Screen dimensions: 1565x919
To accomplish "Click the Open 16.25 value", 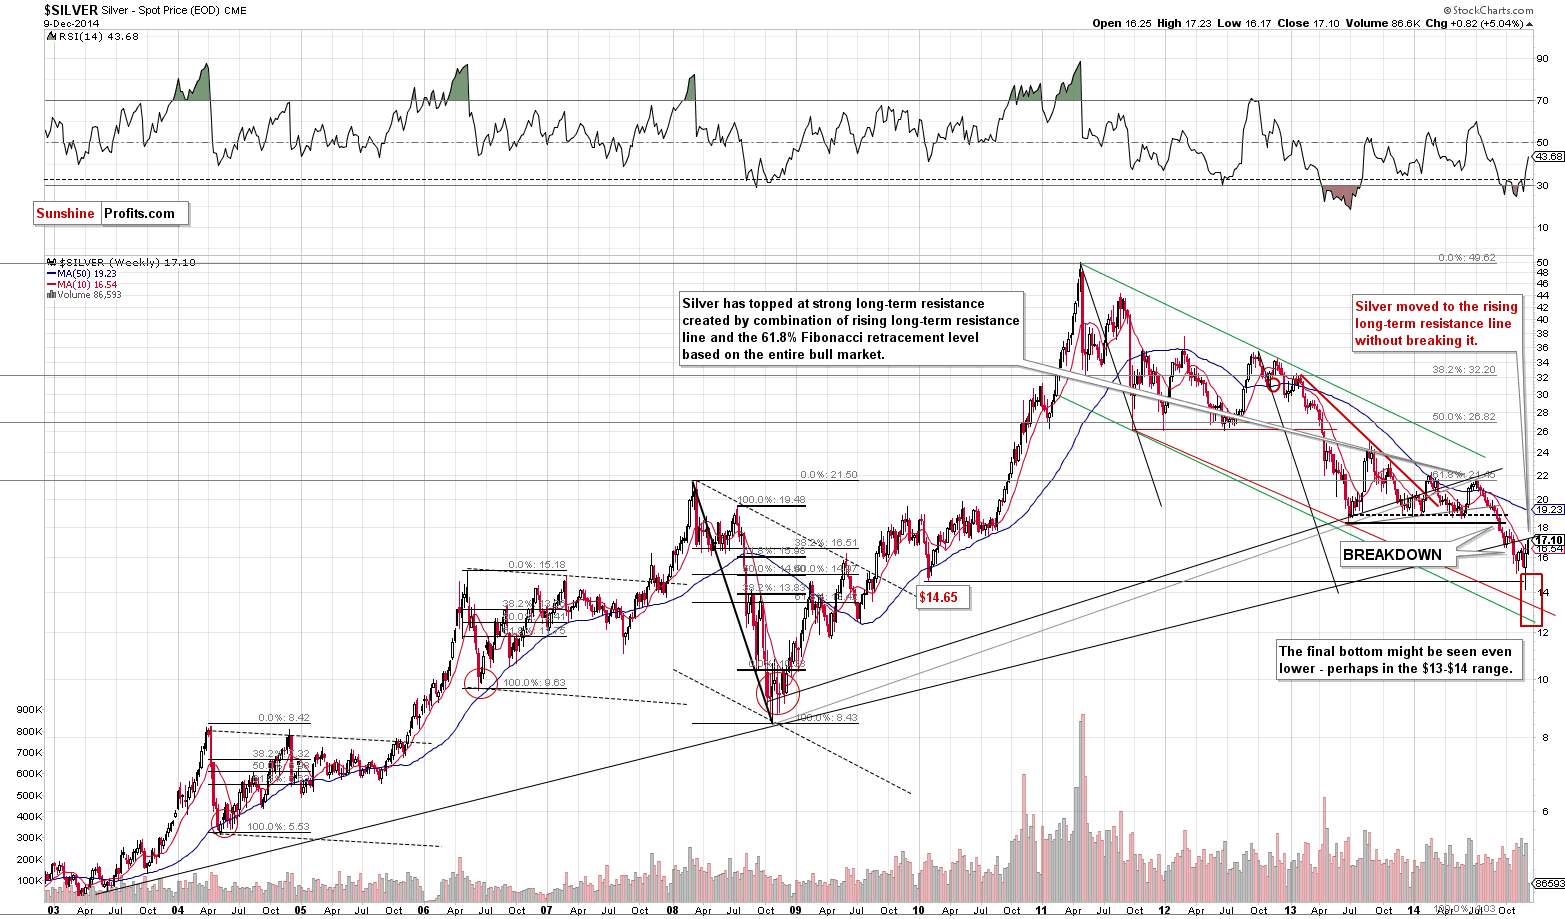I will tap(1122, 23).
